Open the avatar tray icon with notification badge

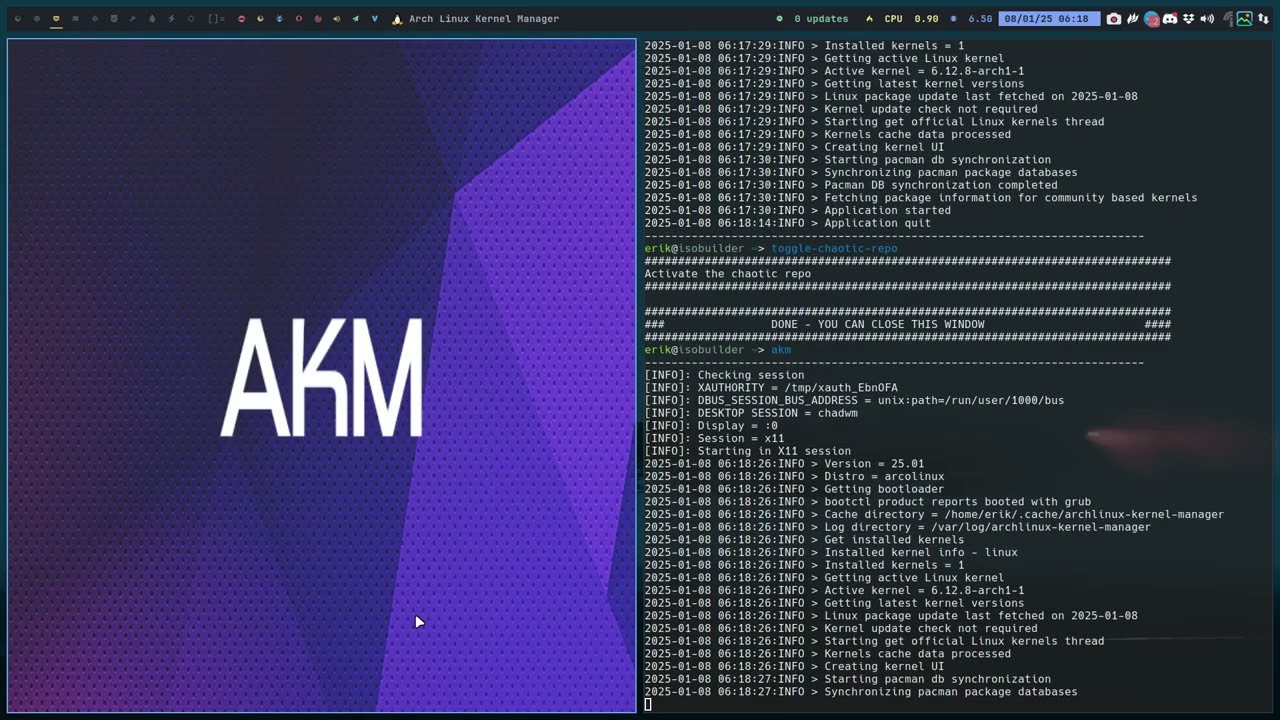1151,19
